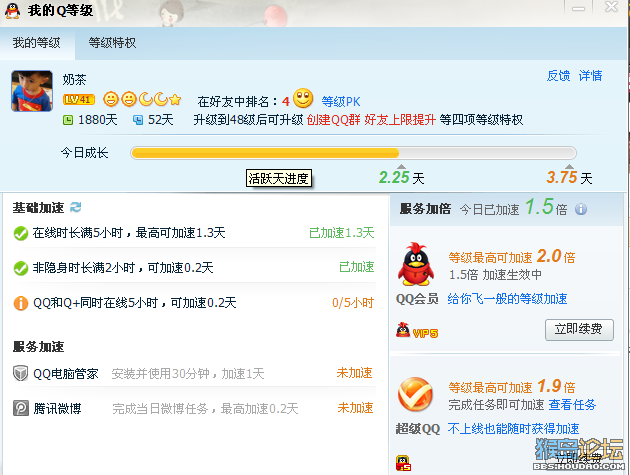Image resolution: width=630 pixels, height=475 pixels.
Task: Open the 等级PK link
Action: point(341,101)
